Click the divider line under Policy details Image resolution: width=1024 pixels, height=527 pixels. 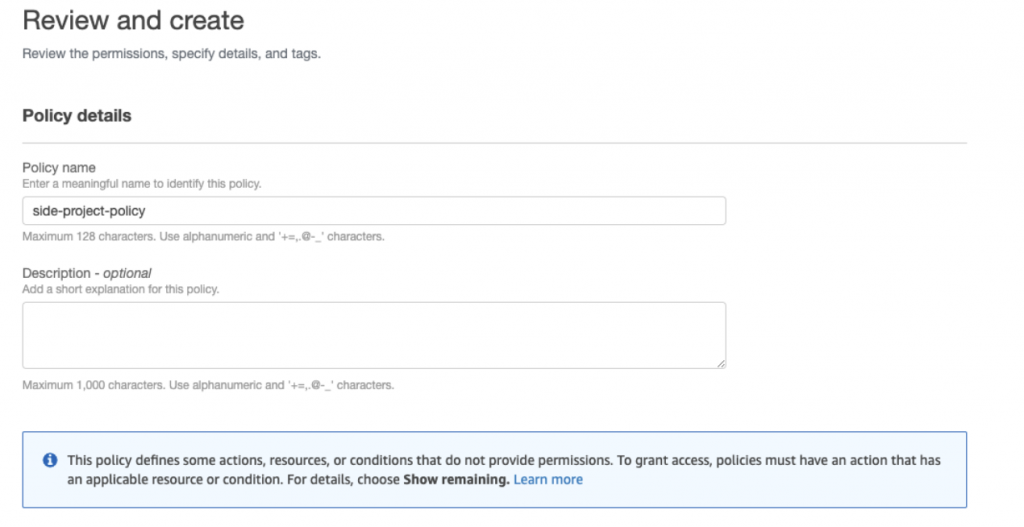point(494,144)
